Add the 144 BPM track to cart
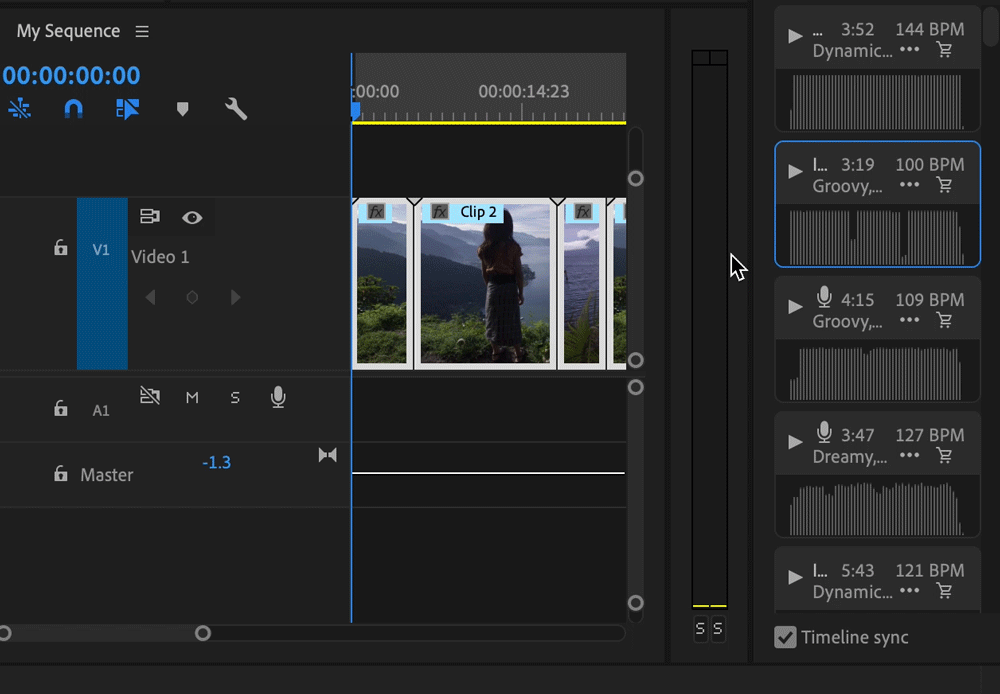Image resolution: width=1000 pixels, height=694 pixels. tap(944, 50)
